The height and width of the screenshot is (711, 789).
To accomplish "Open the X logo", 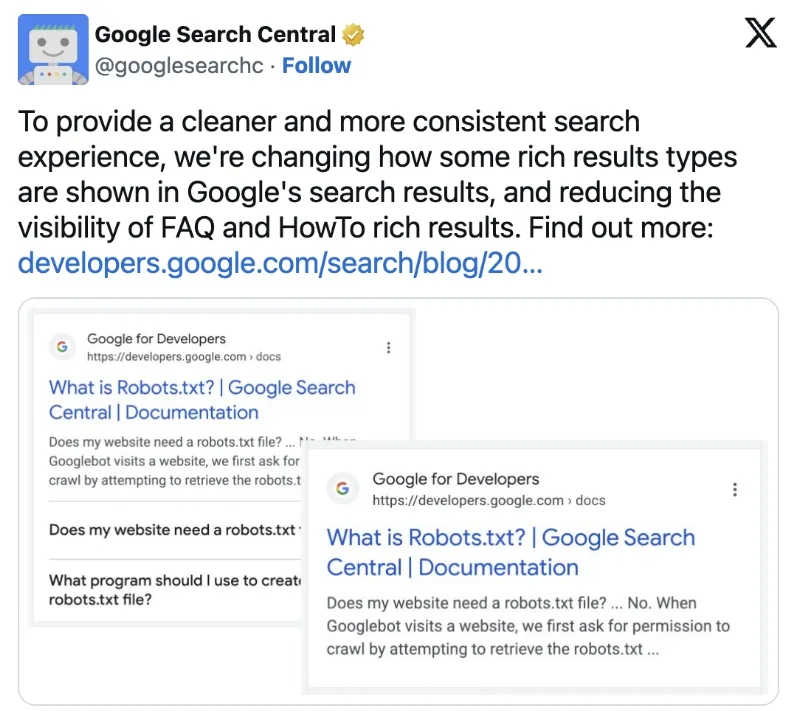I will (x=760, y=35).
